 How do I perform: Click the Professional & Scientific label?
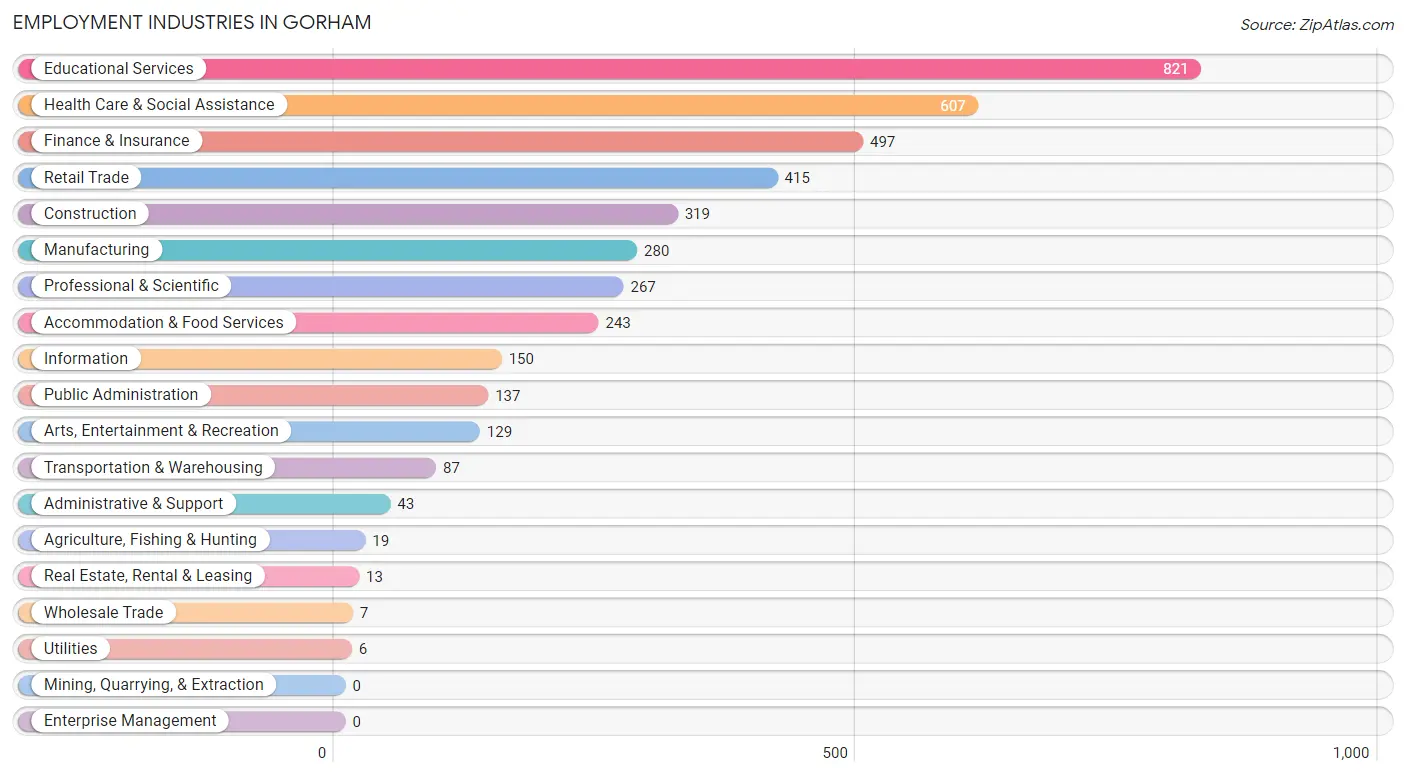(131, 286)
